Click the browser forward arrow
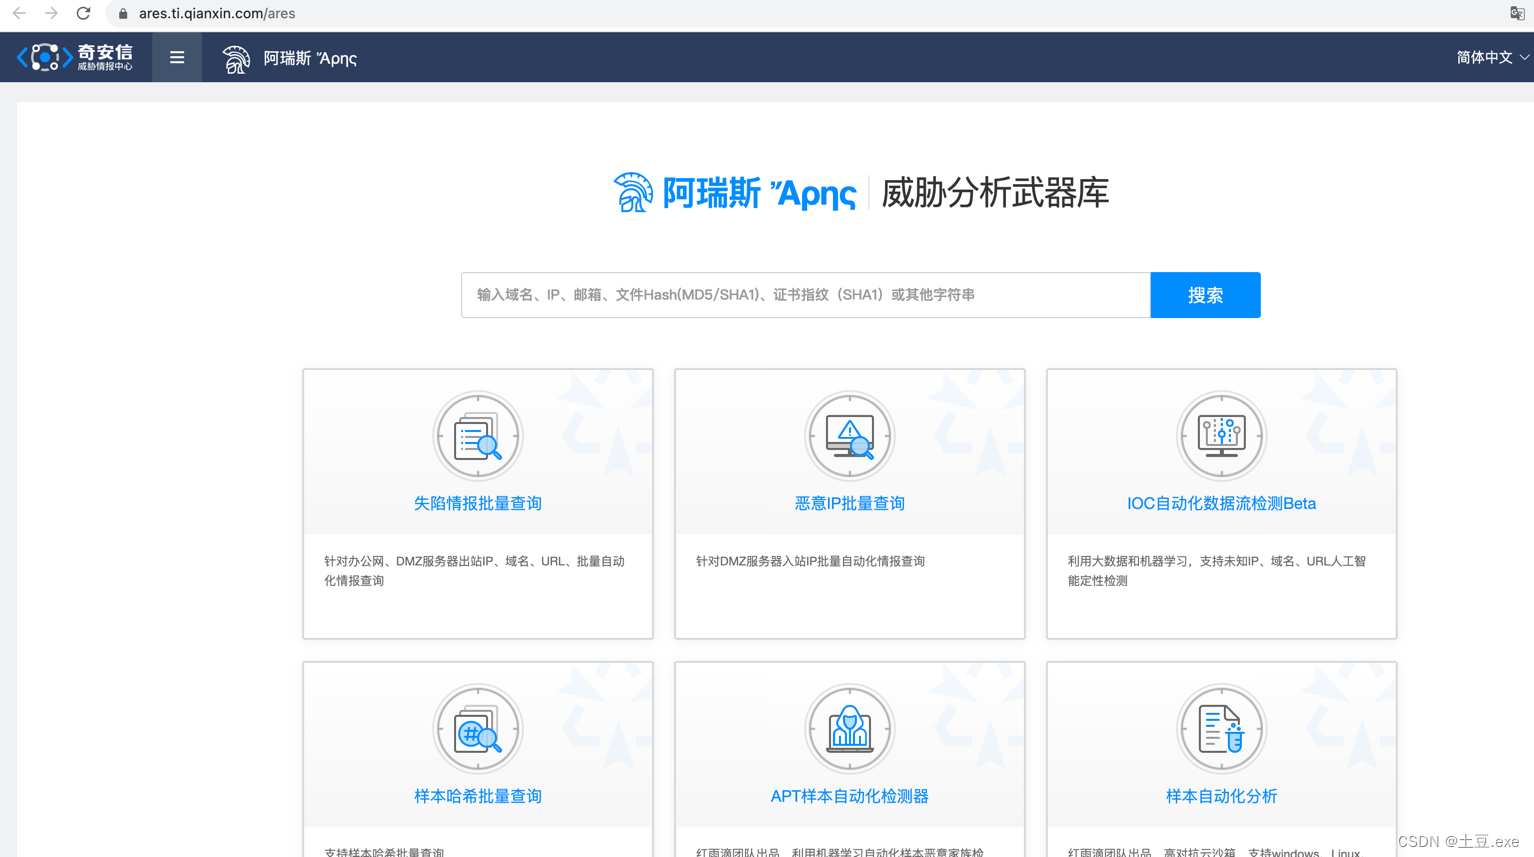1534x857 pixels. point(51,13)
